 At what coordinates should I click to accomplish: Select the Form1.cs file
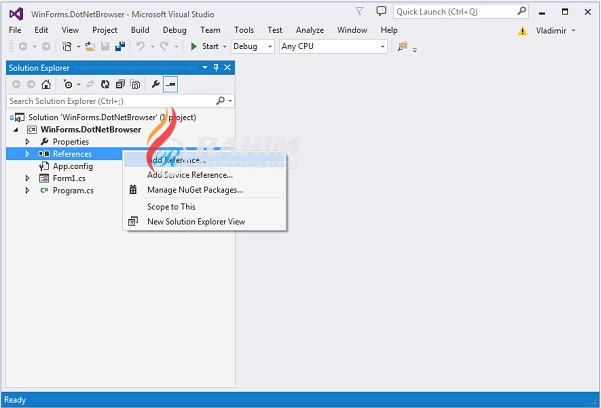69,178
